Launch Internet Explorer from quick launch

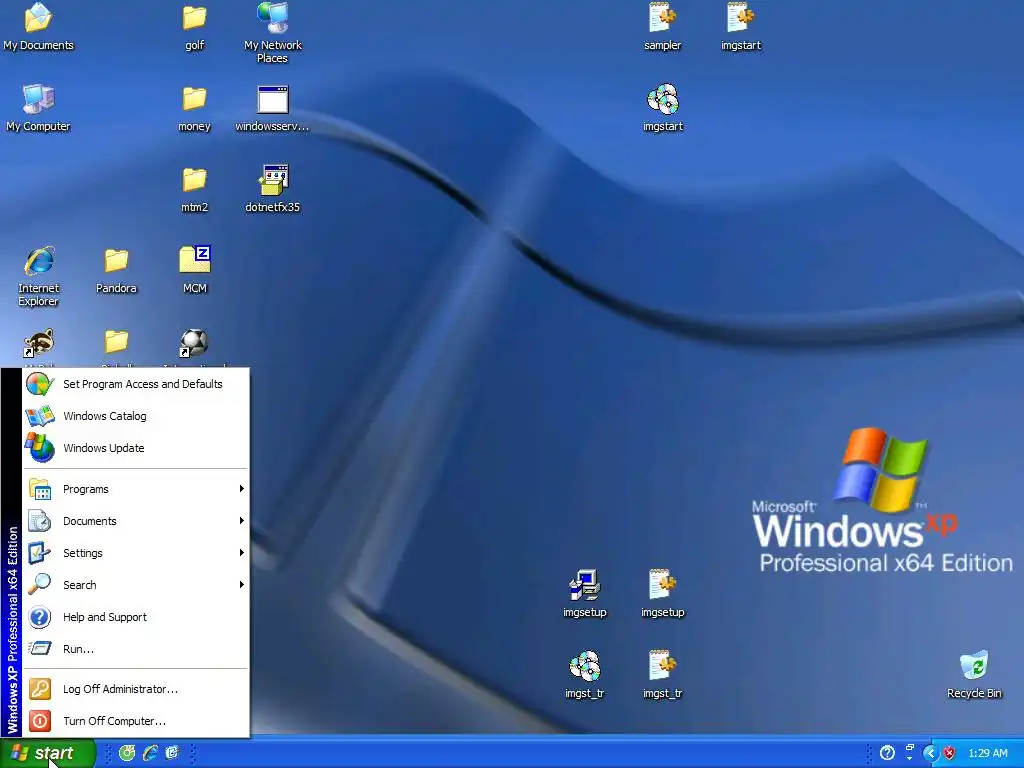tap(150, 753)
